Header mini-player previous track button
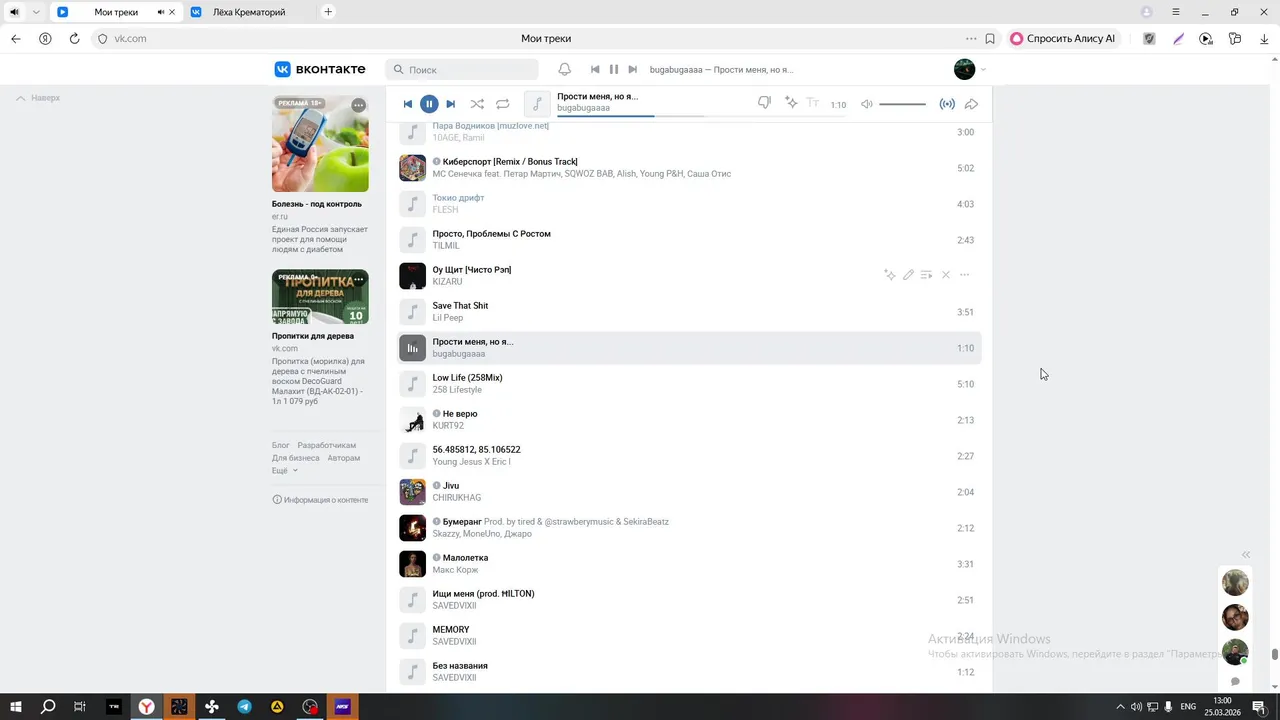This screenshot has height=720, width=1280. (595, 70)
